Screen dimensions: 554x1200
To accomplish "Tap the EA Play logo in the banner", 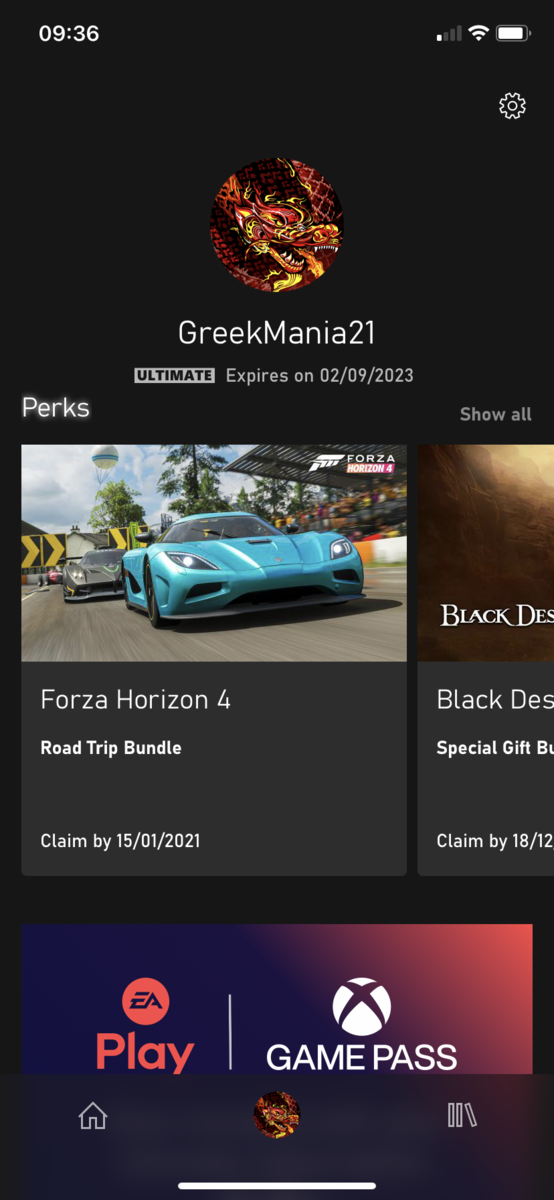I will click(145, 1025).
